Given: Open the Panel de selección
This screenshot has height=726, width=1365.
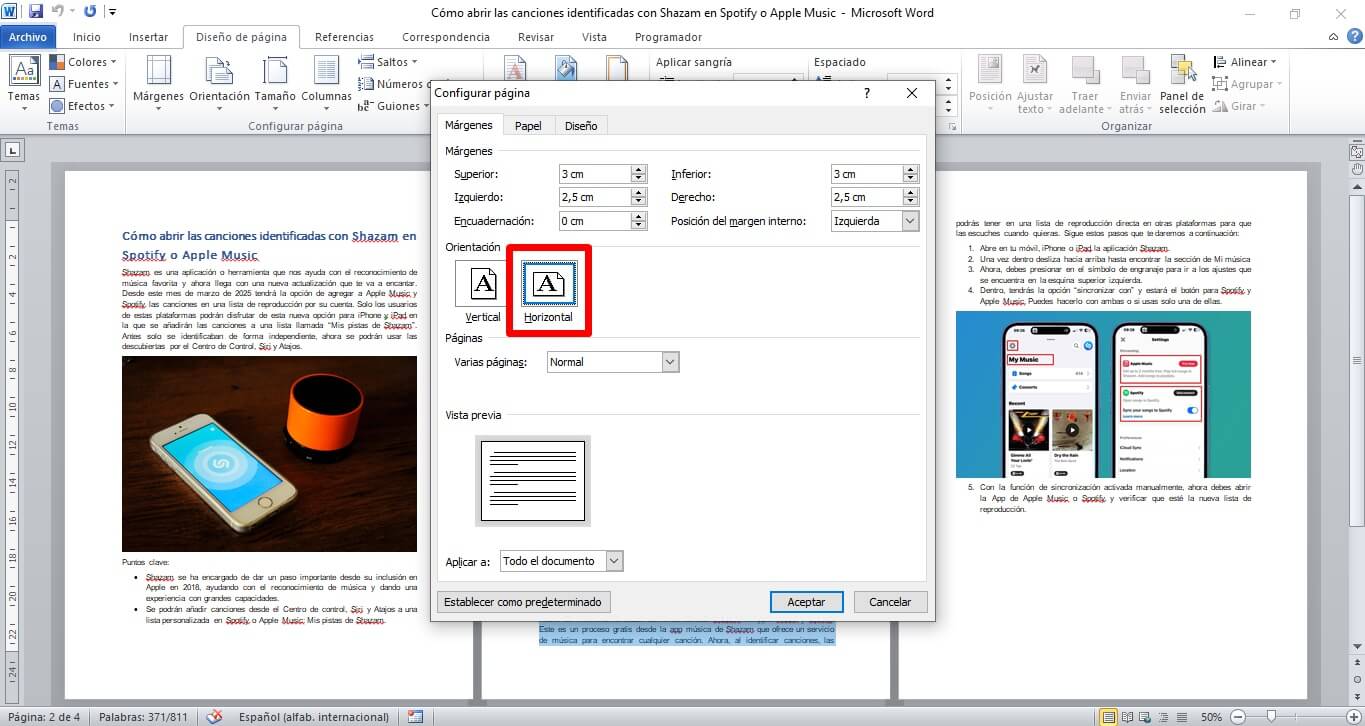Looking at the screenshot, I should pyautogui.click(x=1182, y=84).
